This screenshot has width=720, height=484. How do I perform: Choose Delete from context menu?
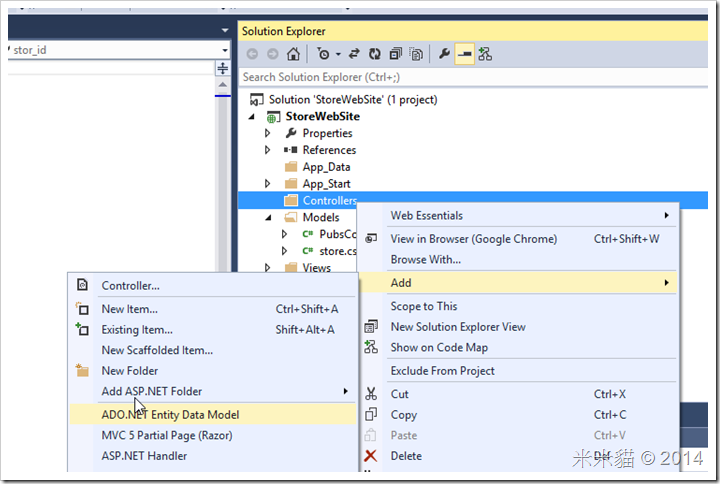pos(518,456)
